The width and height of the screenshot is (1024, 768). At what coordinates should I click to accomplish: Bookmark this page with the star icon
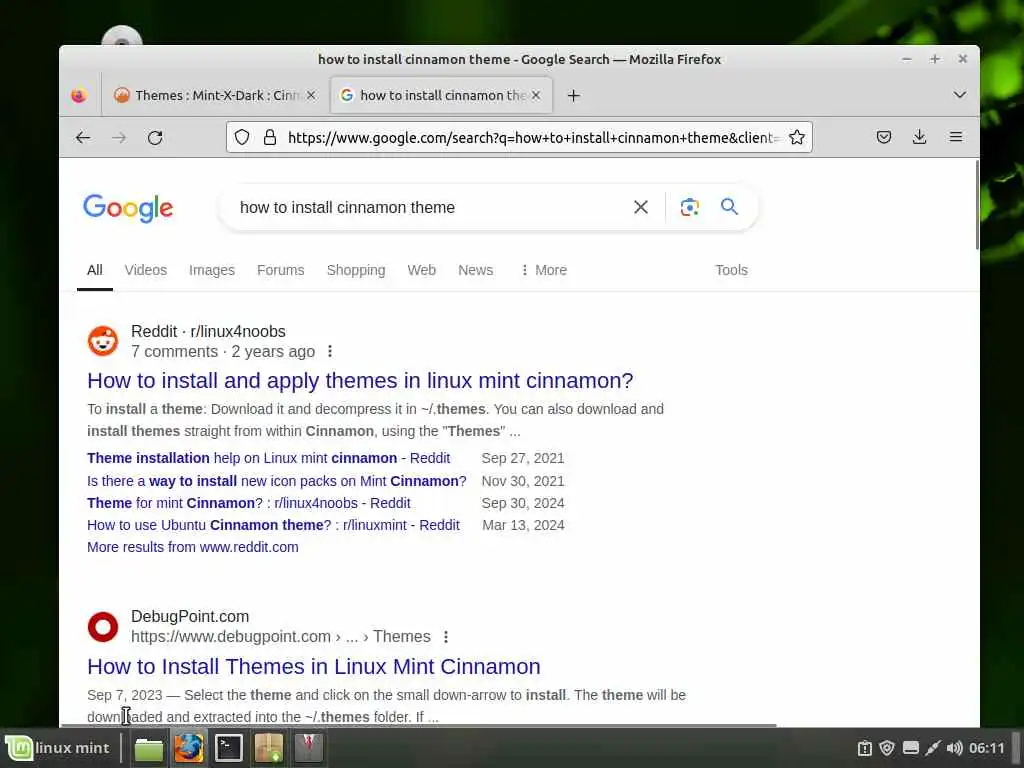click(x=796, y=137)
